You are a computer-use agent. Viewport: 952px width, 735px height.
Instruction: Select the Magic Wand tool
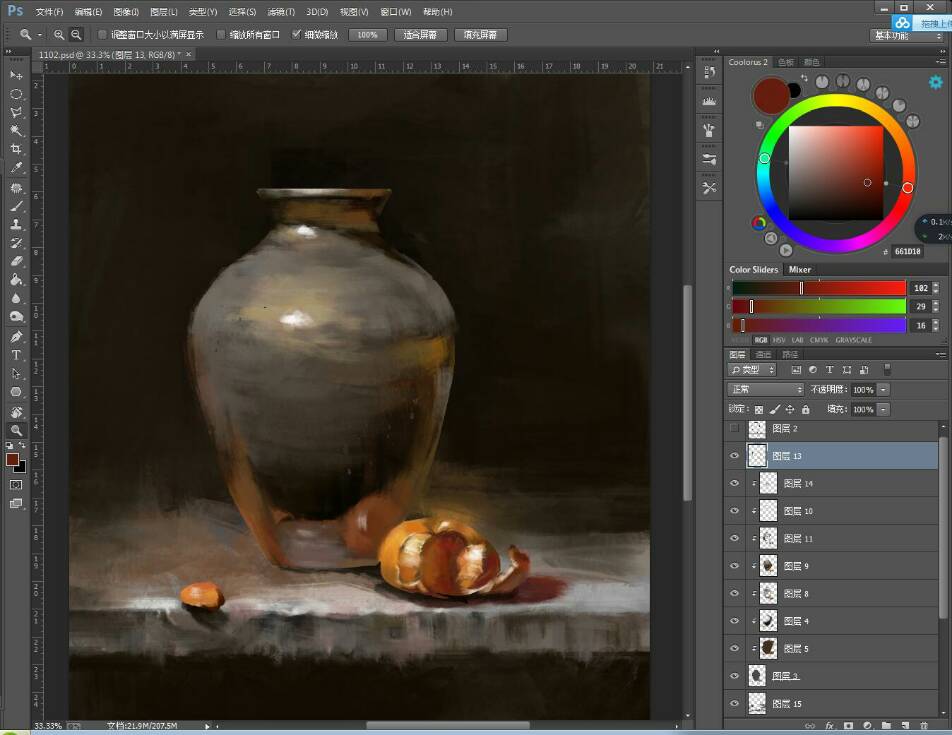pyautogui.click(x=16, y=130)
